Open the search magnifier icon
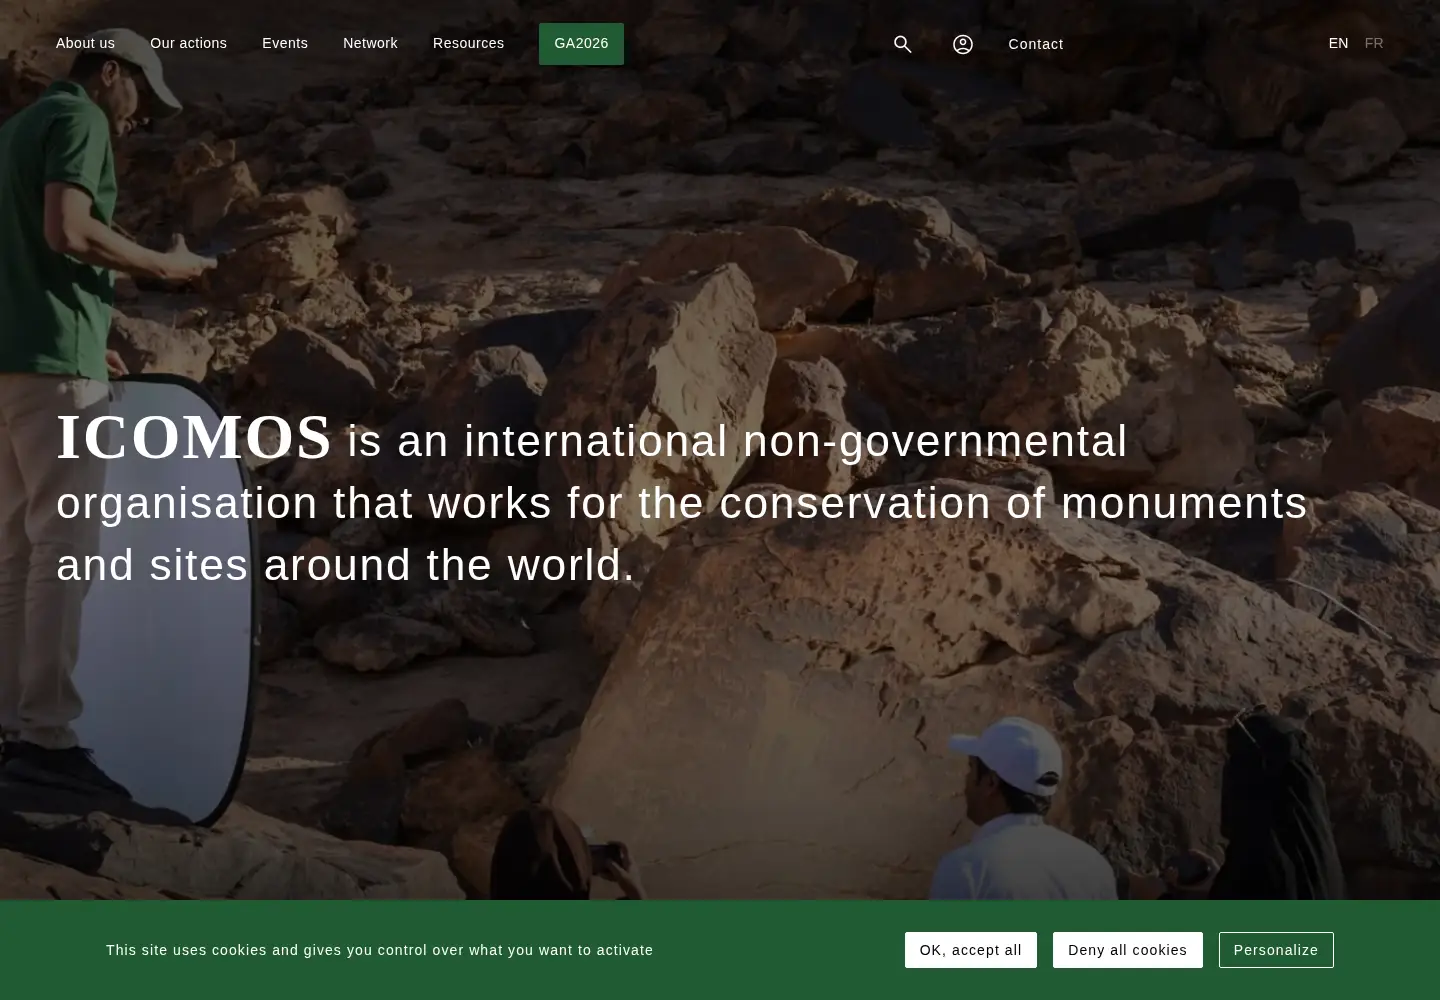1440x1000 pixels. [x=902, y=44]
